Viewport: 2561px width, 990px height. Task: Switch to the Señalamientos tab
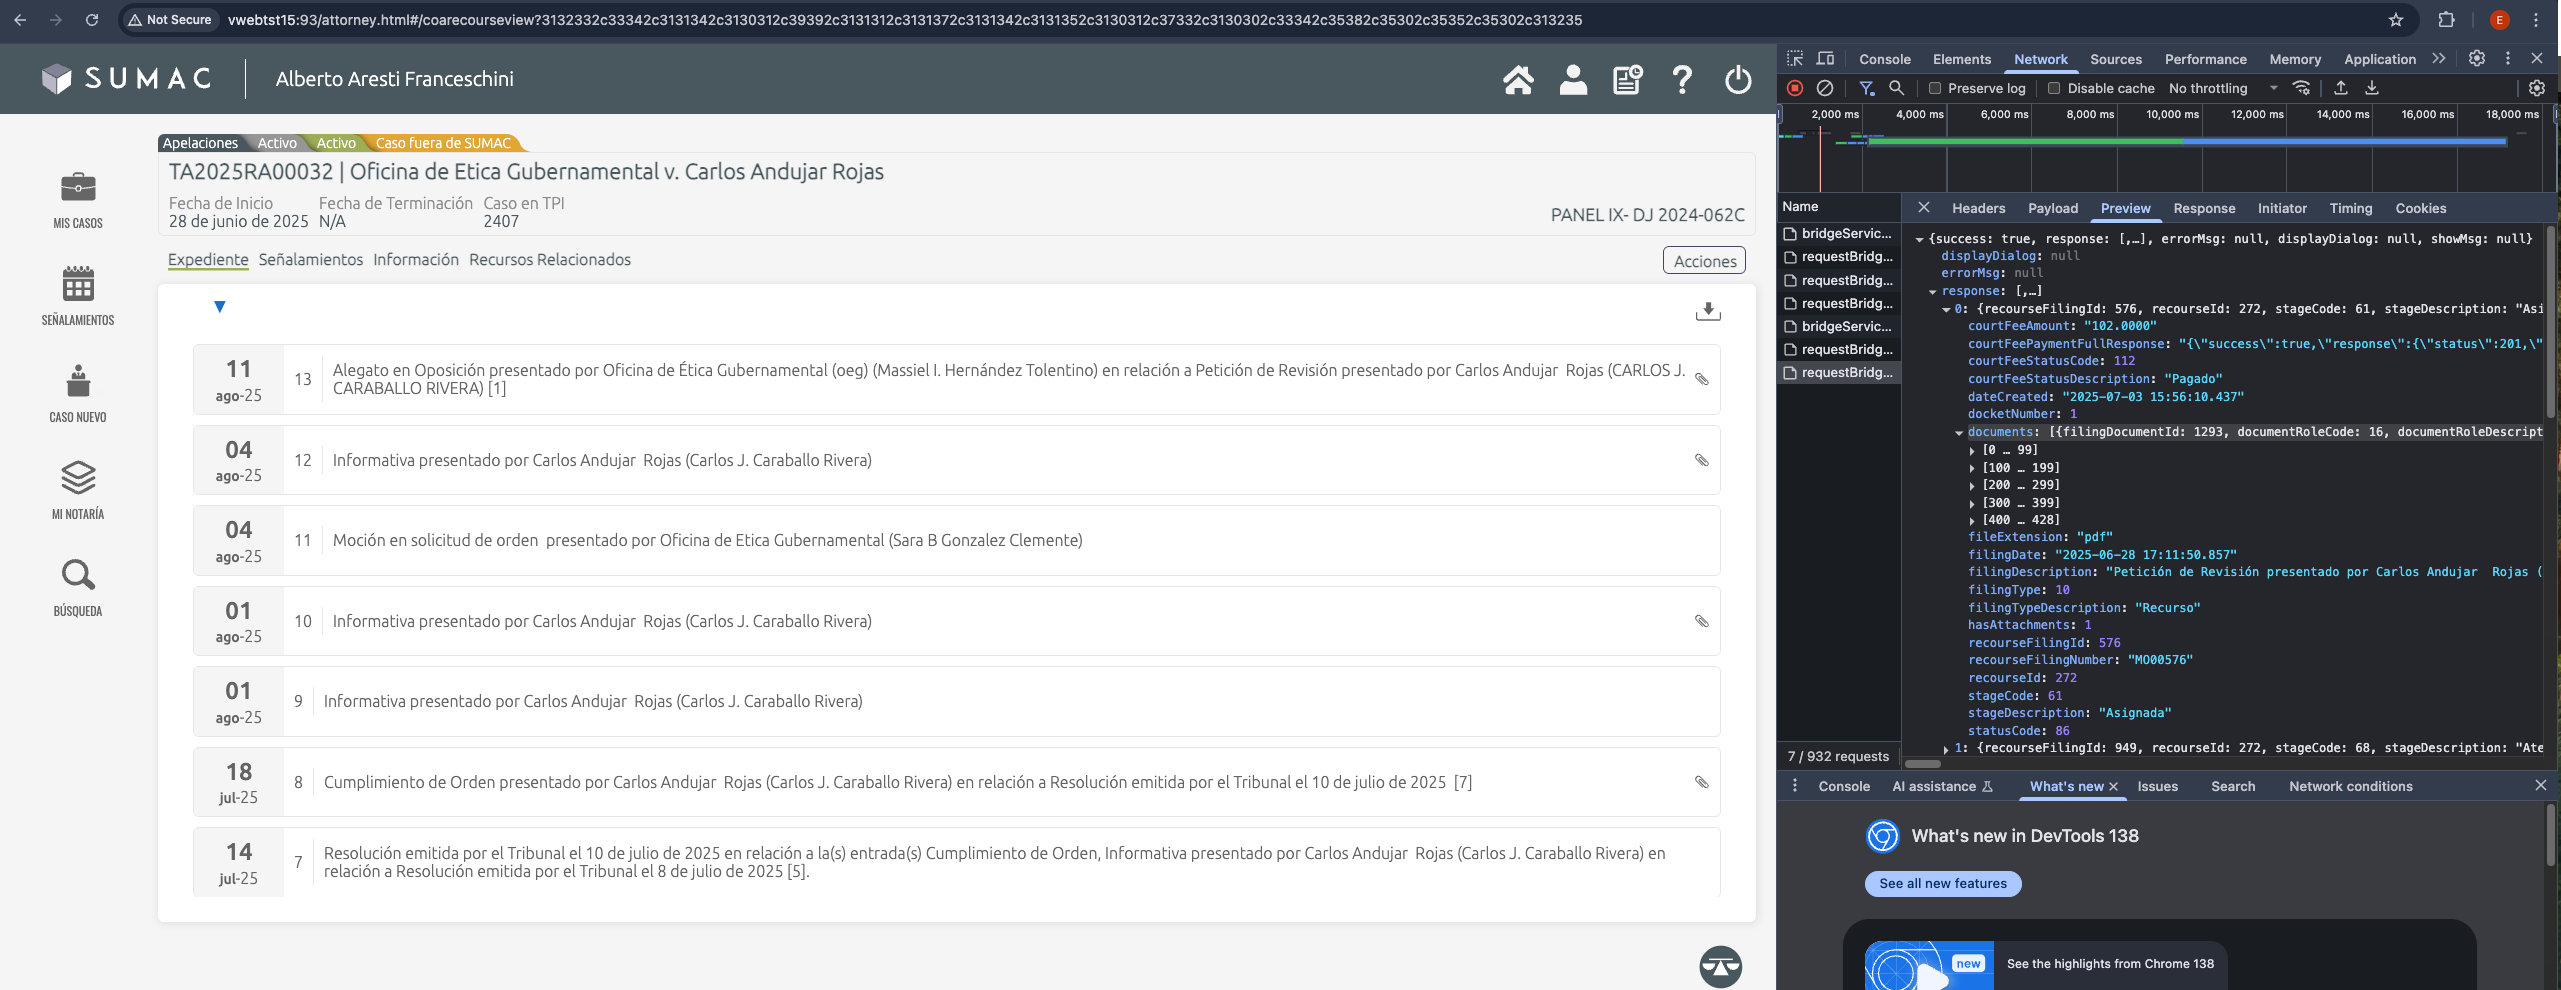pos(310,260)
